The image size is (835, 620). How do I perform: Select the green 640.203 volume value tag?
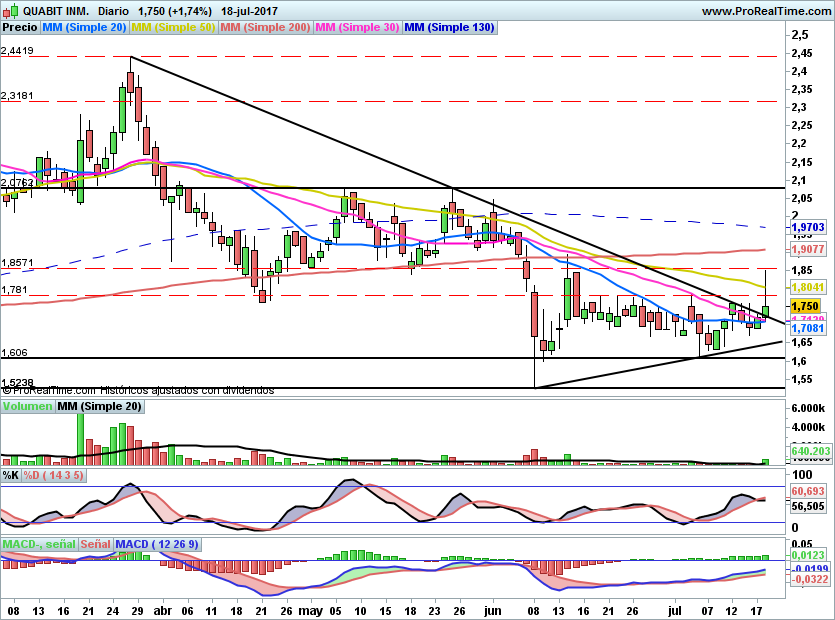pos(810,451)
